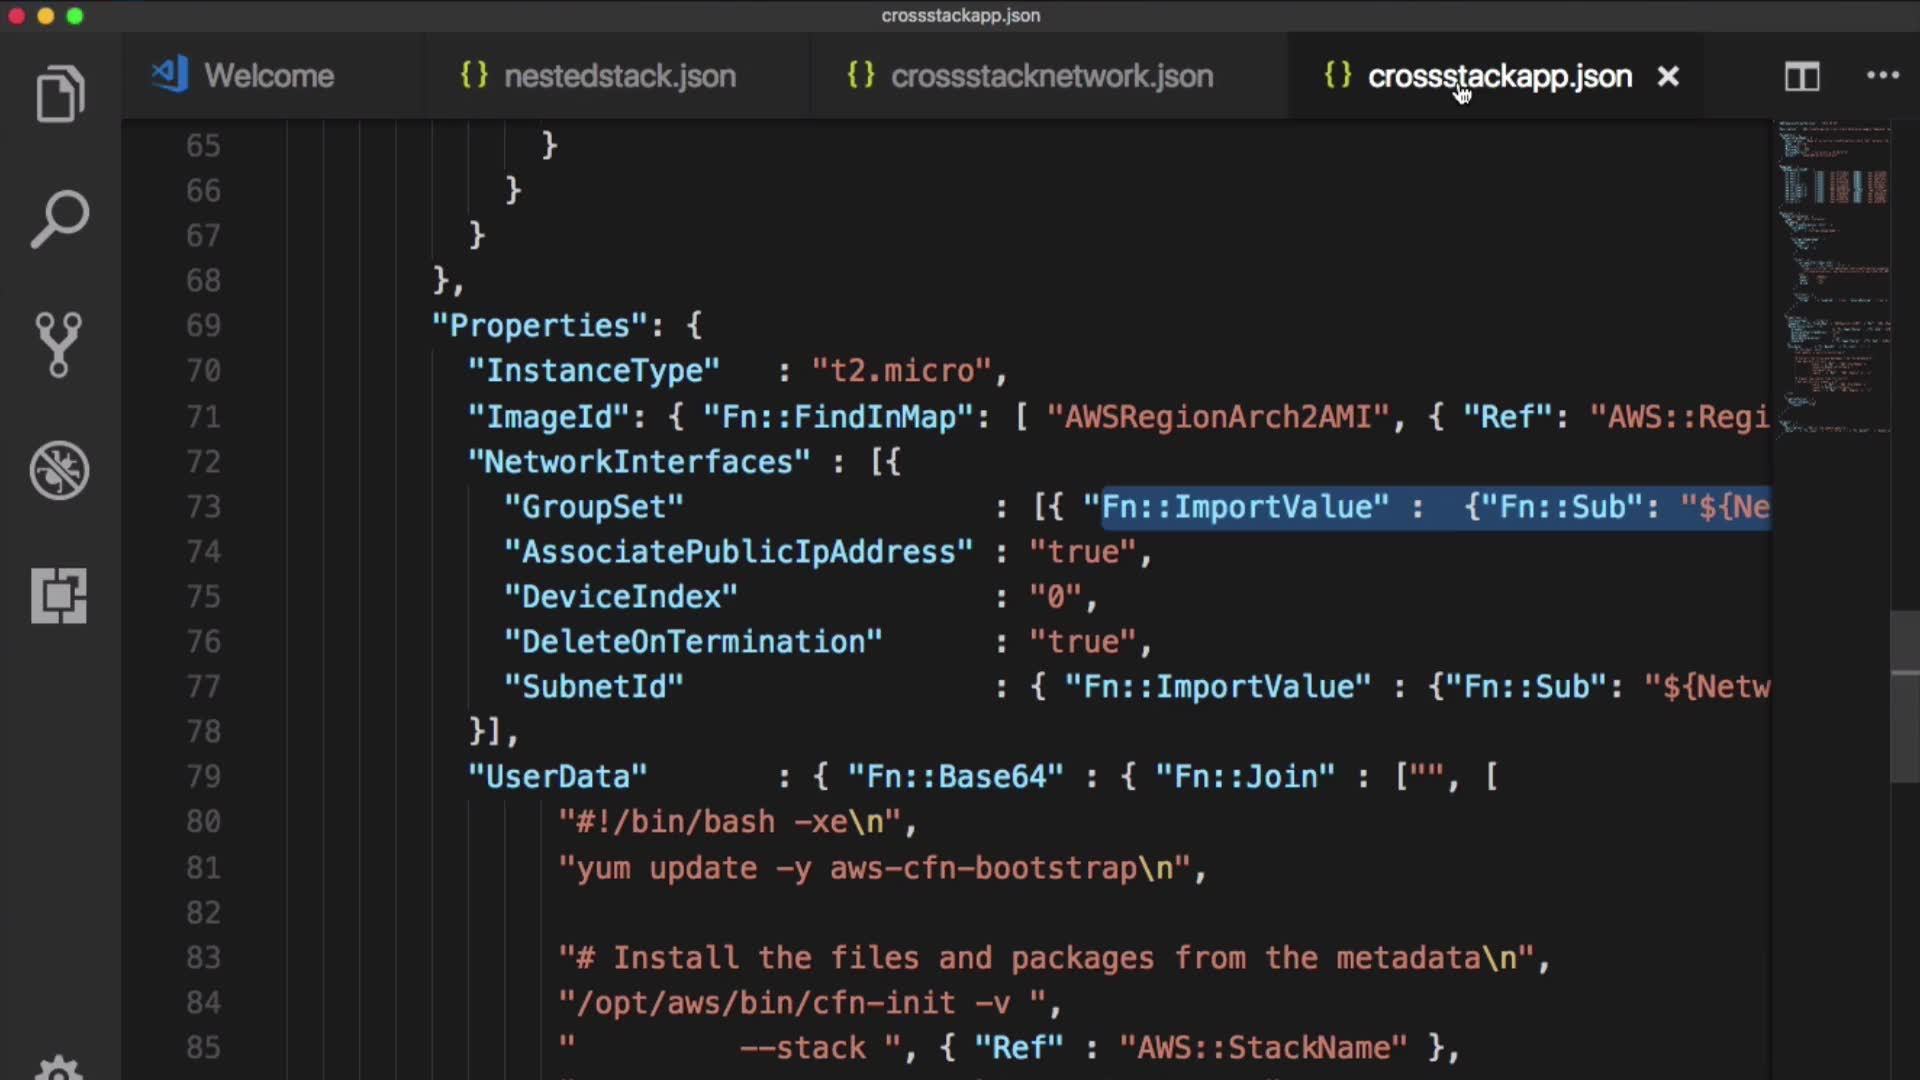Click the split editor icon
The width and height of the screenshot is (1920, 1080).
[1802, 76]
